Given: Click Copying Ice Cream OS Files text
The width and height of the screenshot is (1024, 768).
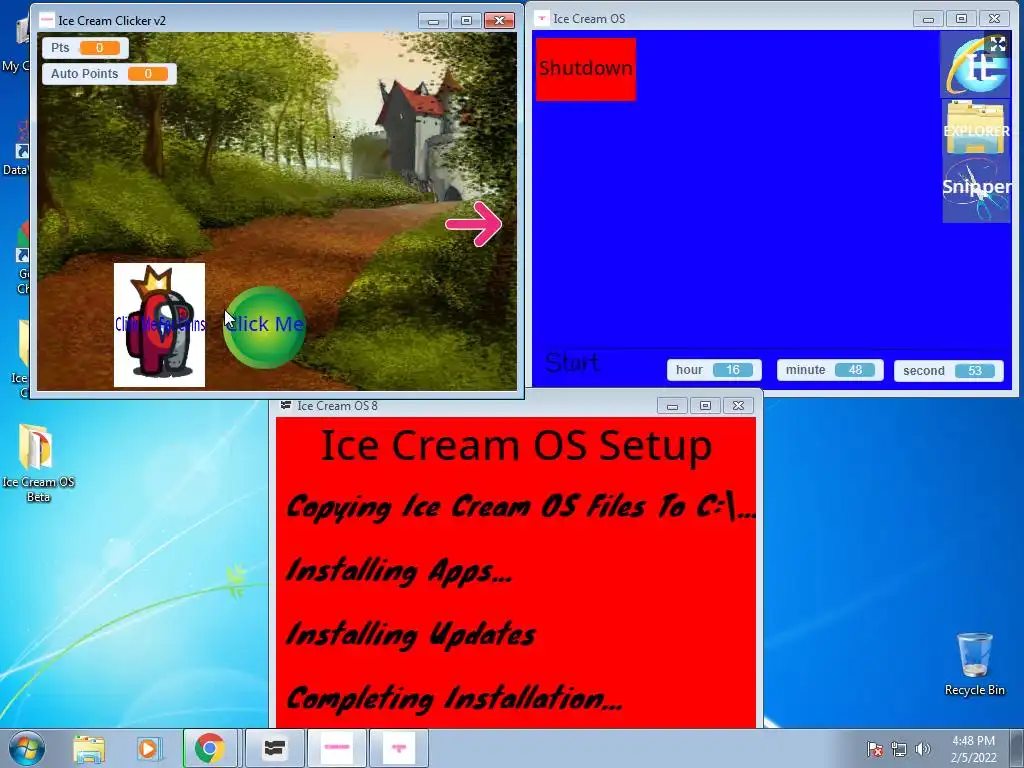Looking at the screenshot, I should click(520, 507).
